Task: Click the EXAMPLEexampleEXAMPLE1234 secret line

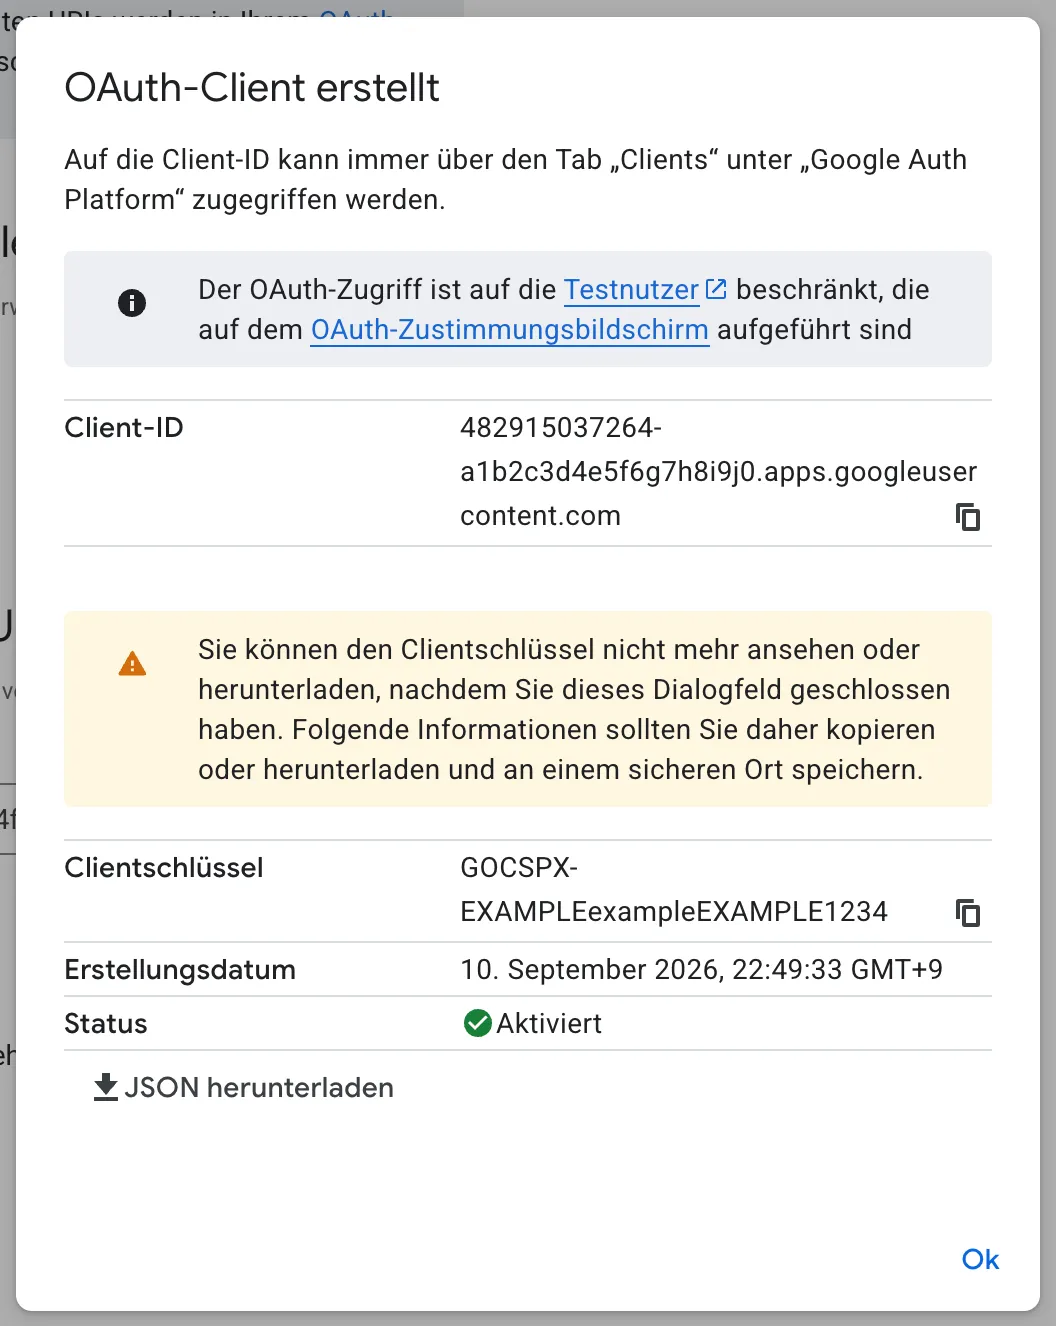Action: (674, 911)
